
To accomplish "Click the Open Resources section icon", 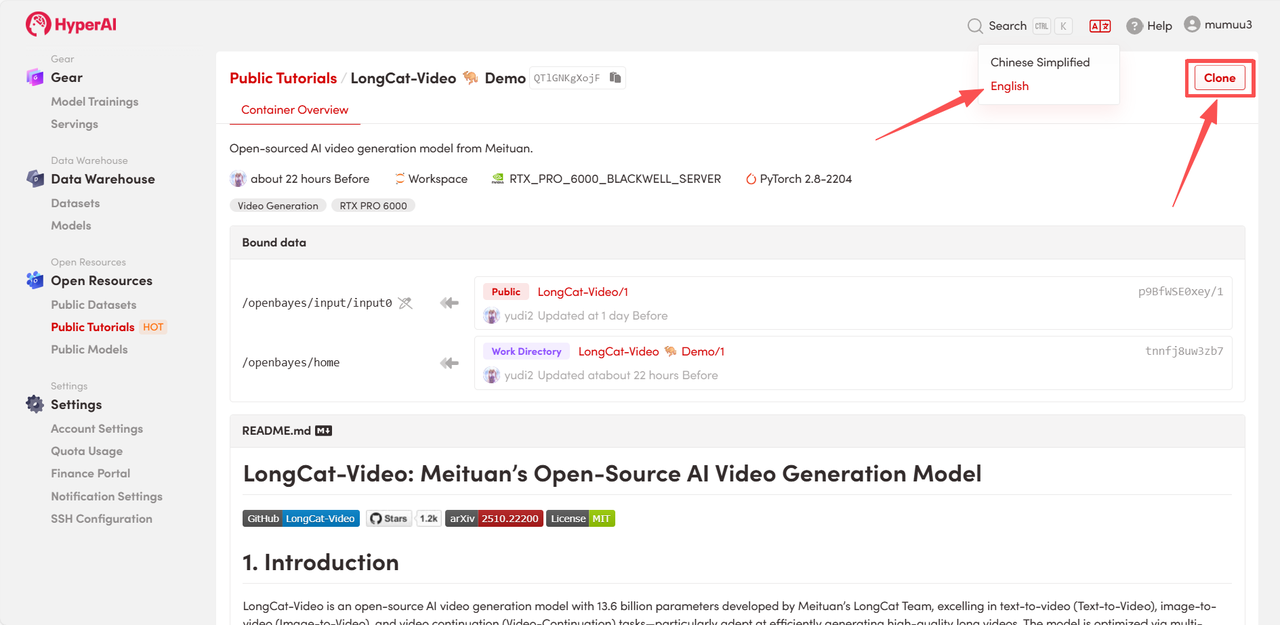I will tap(35, 281).
